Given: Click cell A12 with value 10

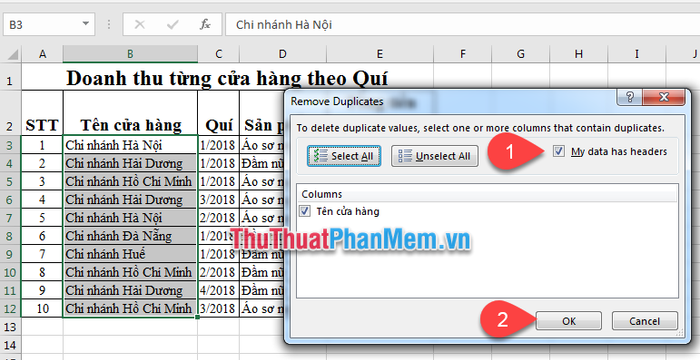Looking at the screenshot, I should point(42,308).
